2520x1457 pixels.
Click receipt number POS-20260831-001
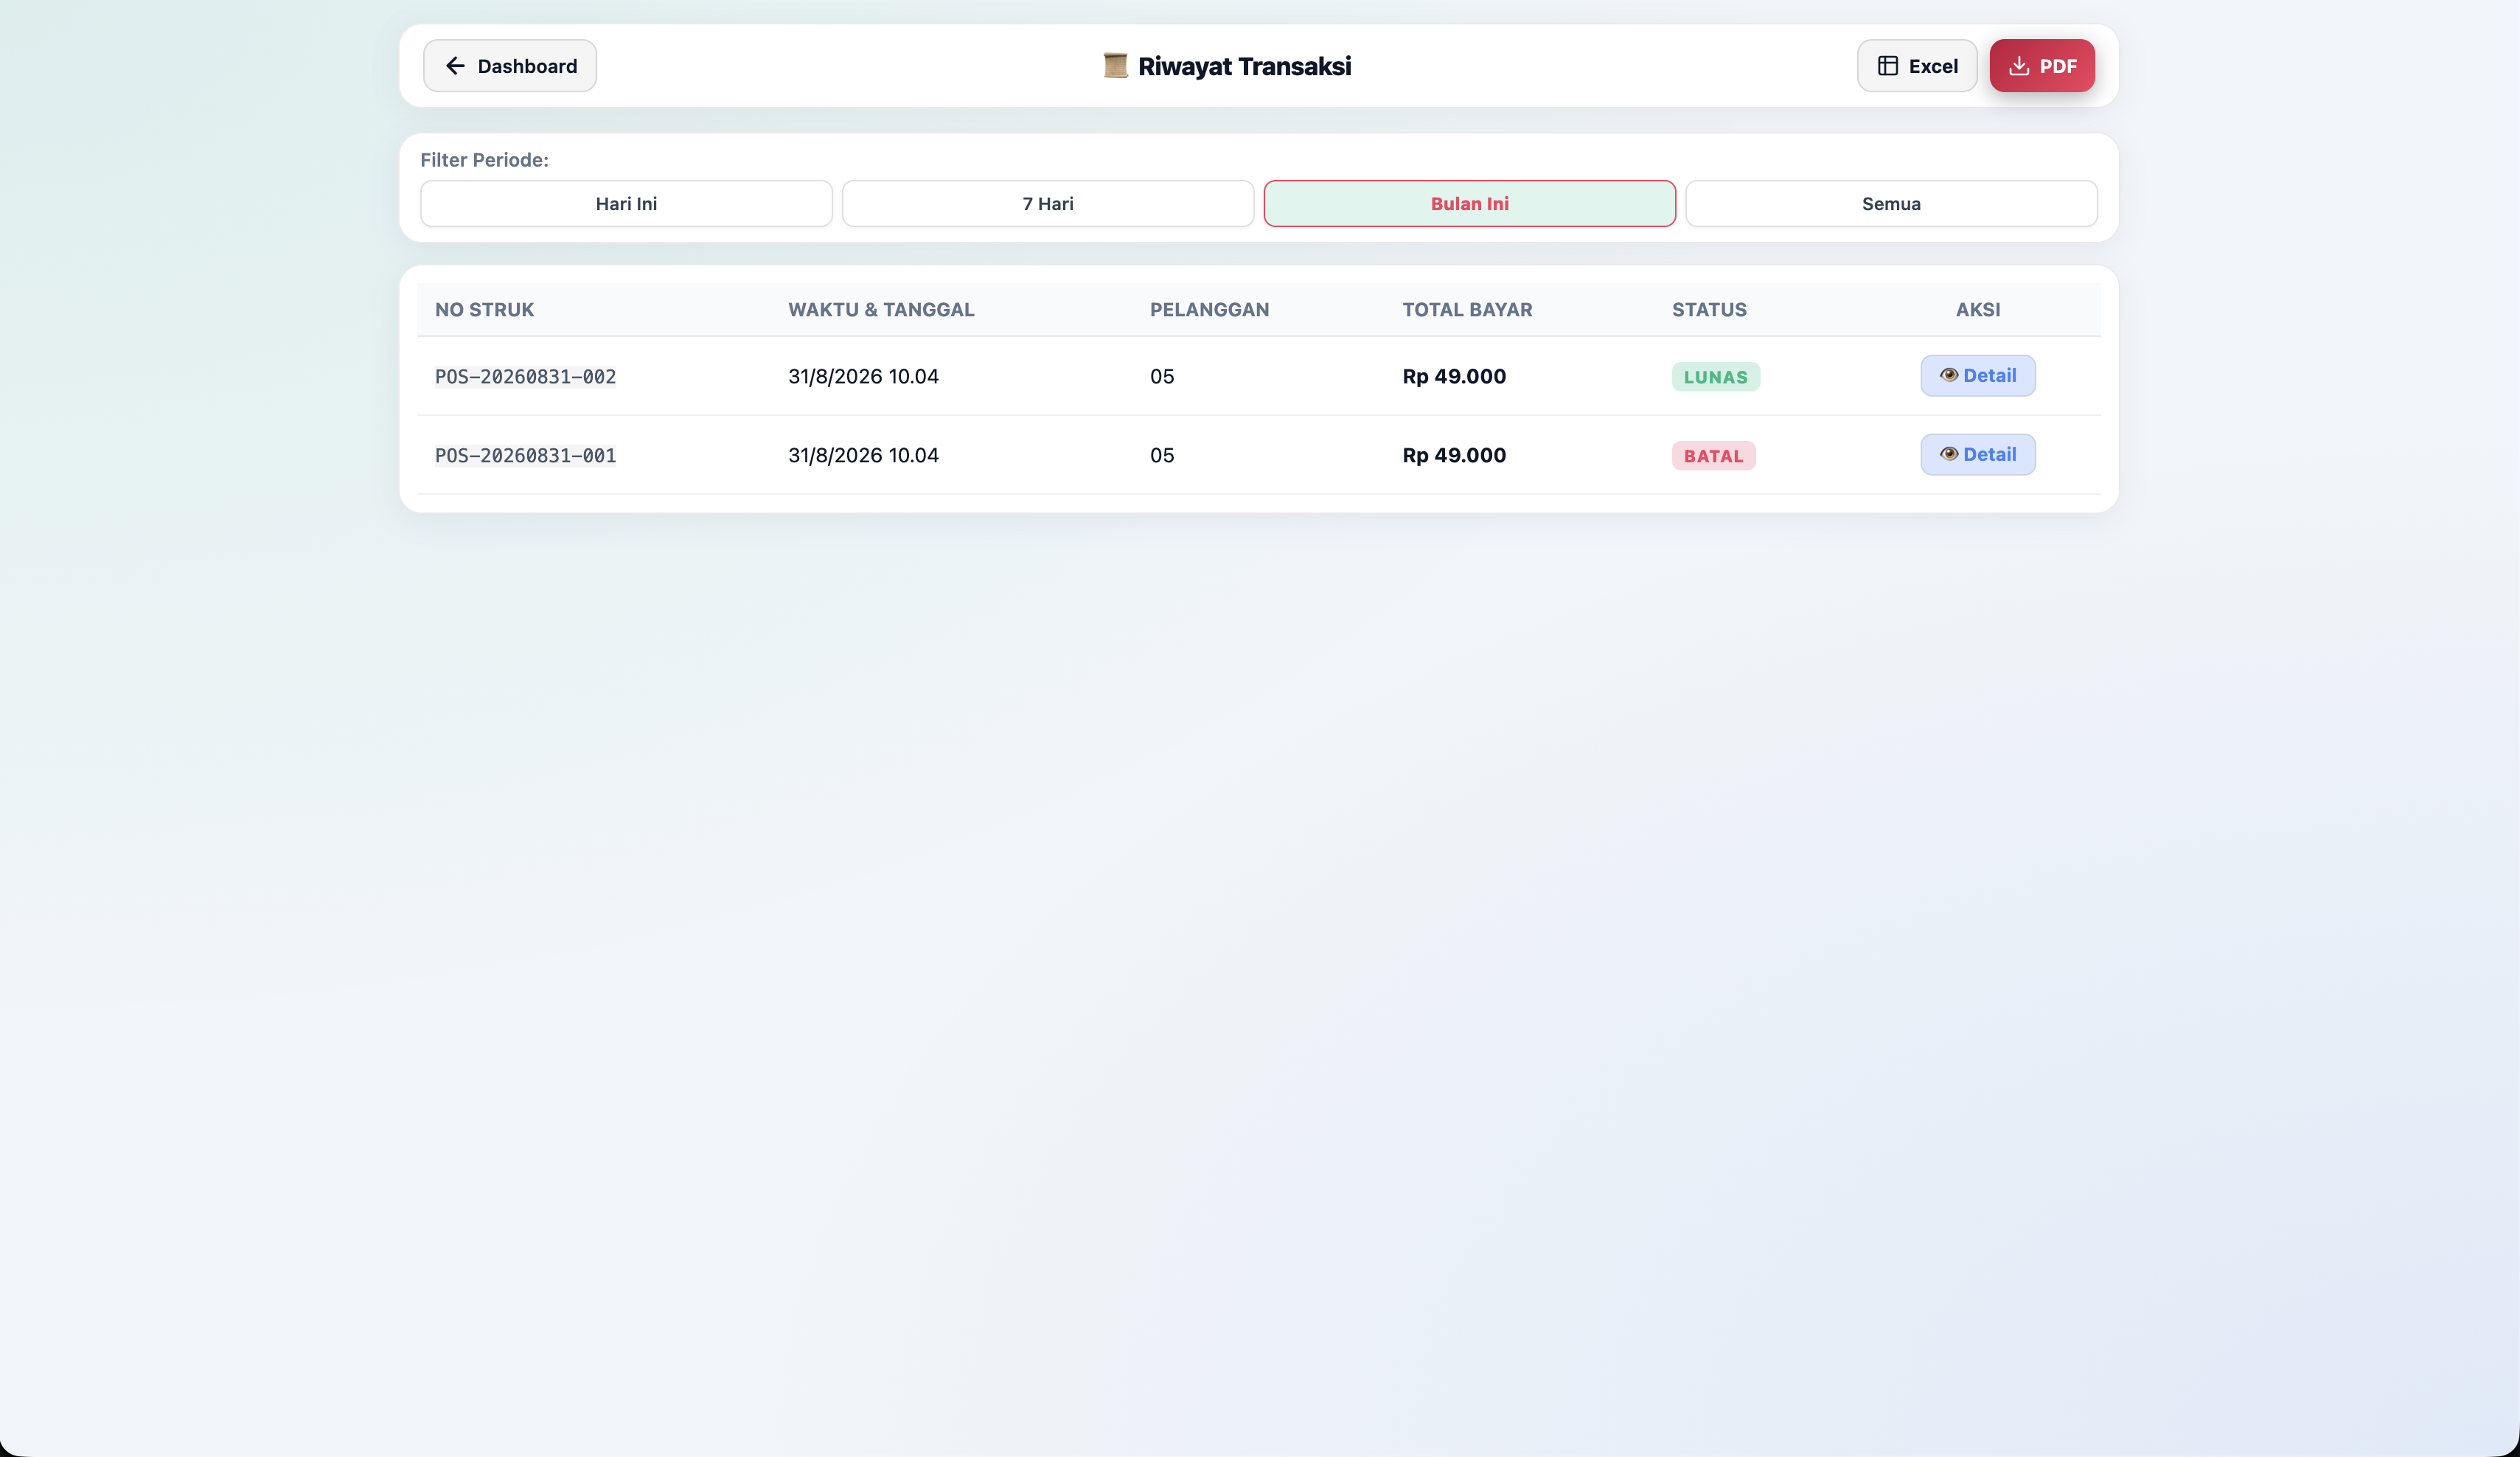pyautogui.click(x=525, y=456)
